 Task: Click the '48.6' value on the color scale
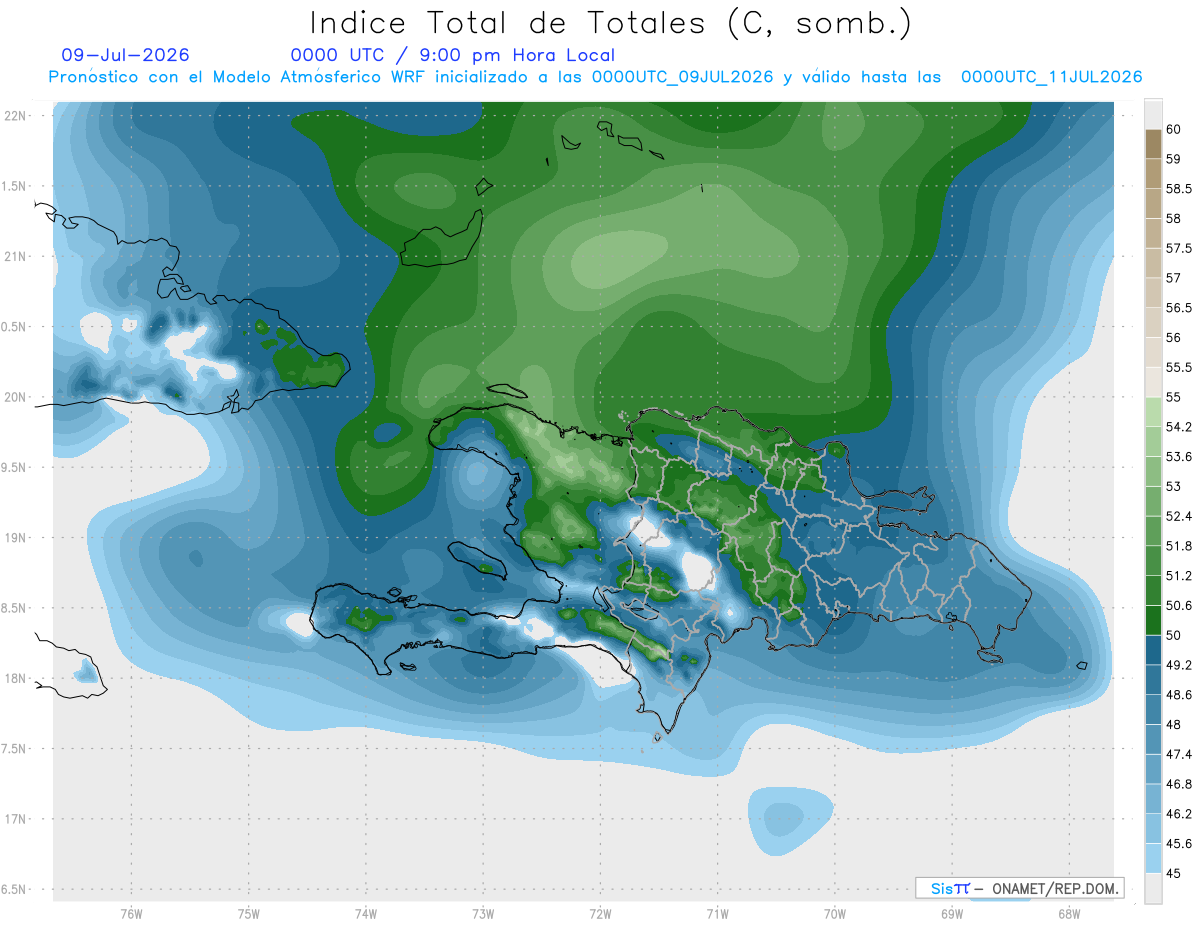(1179, 694)
